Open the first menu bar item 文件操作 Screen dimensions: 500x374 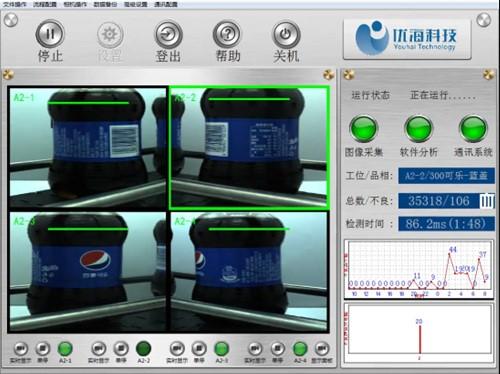15,4
